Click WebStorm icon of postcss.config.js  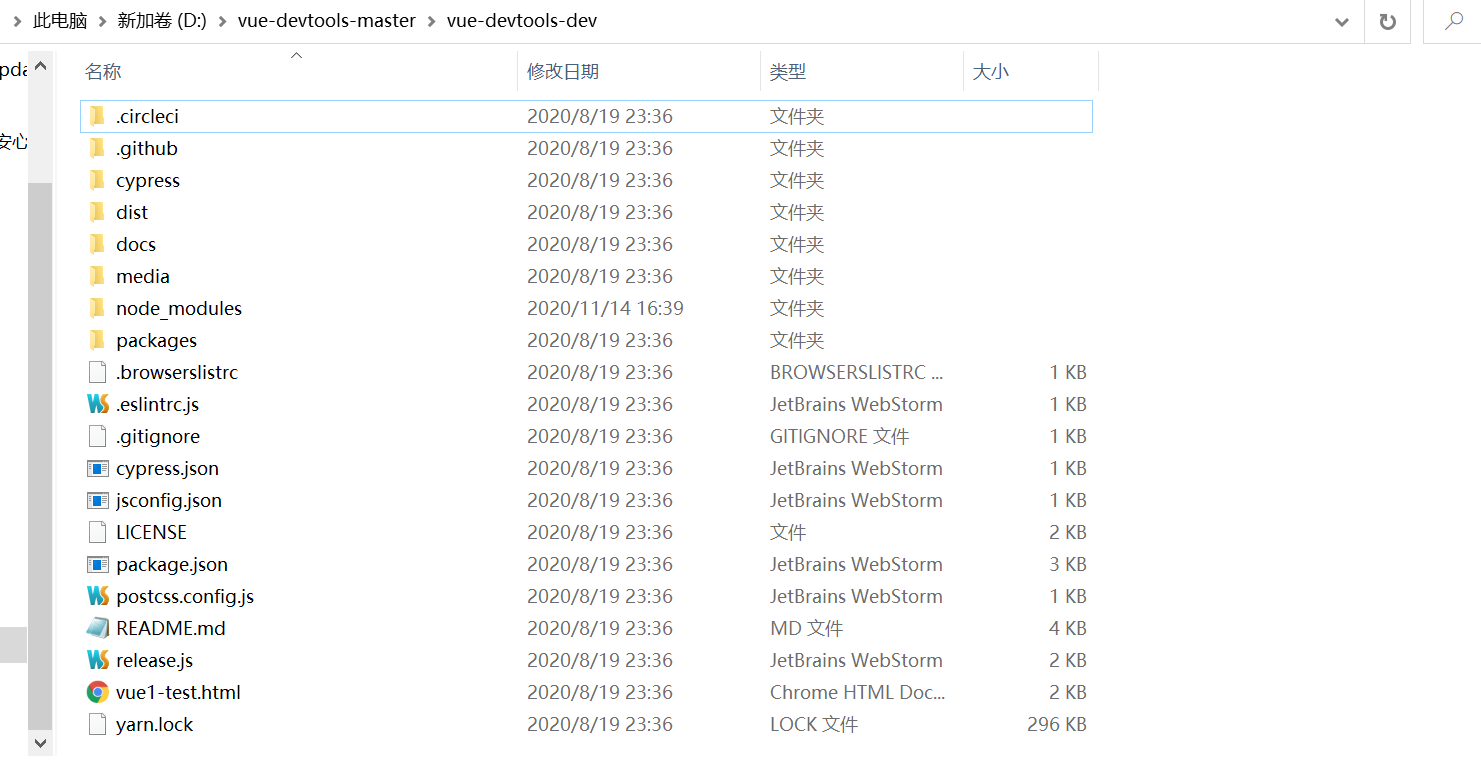tap(97, 596)
